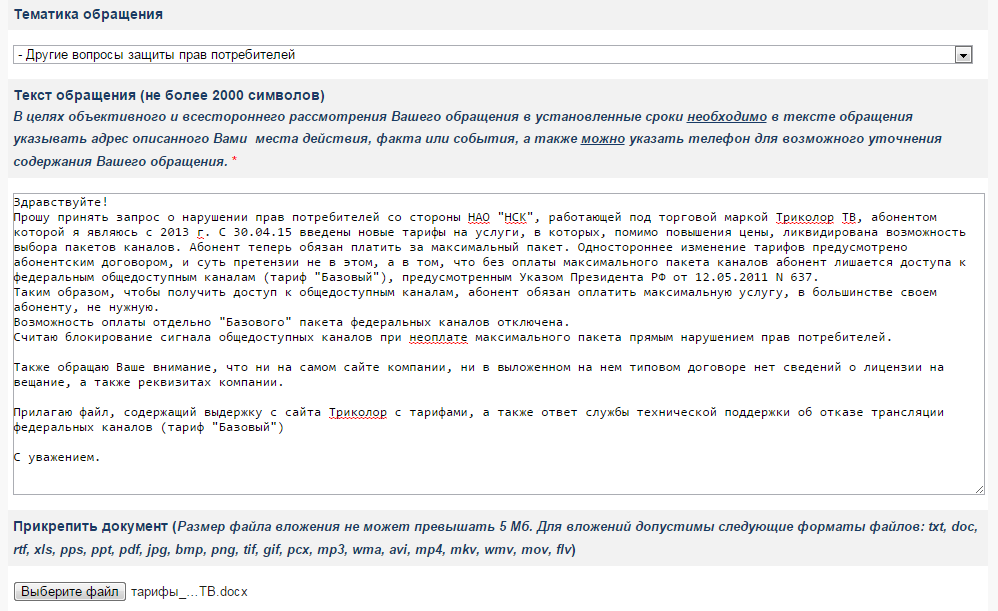The image size is (998, 611).
Task: Click the 'Прикрепить документ' label
Action: click(90, 526)
